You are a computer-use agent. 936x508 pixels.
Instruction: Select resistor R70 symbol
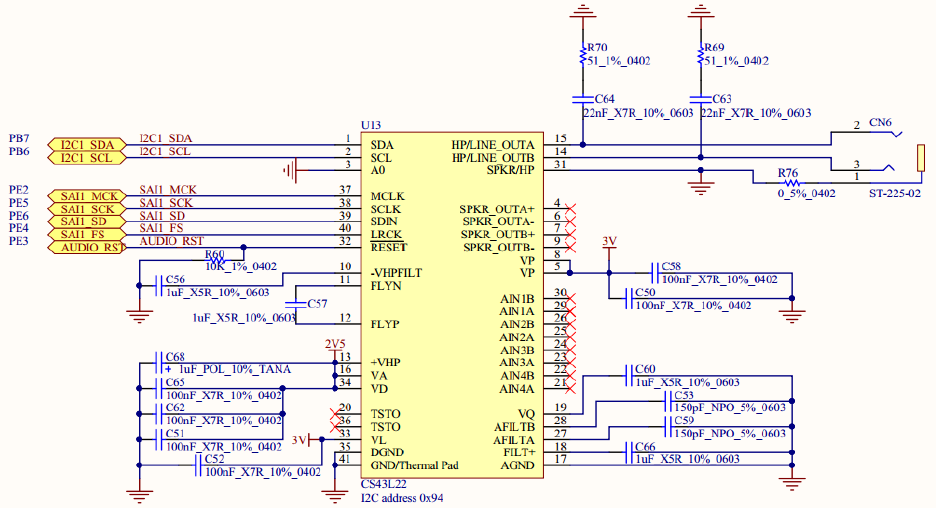[x=582, y=59]
